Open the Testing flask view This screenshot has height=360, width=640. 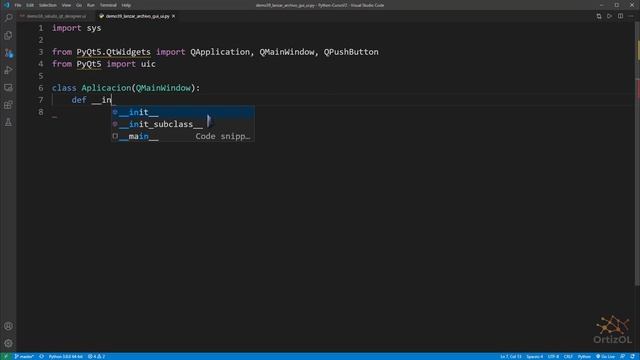pyautogui.click(x=8, y=122)
